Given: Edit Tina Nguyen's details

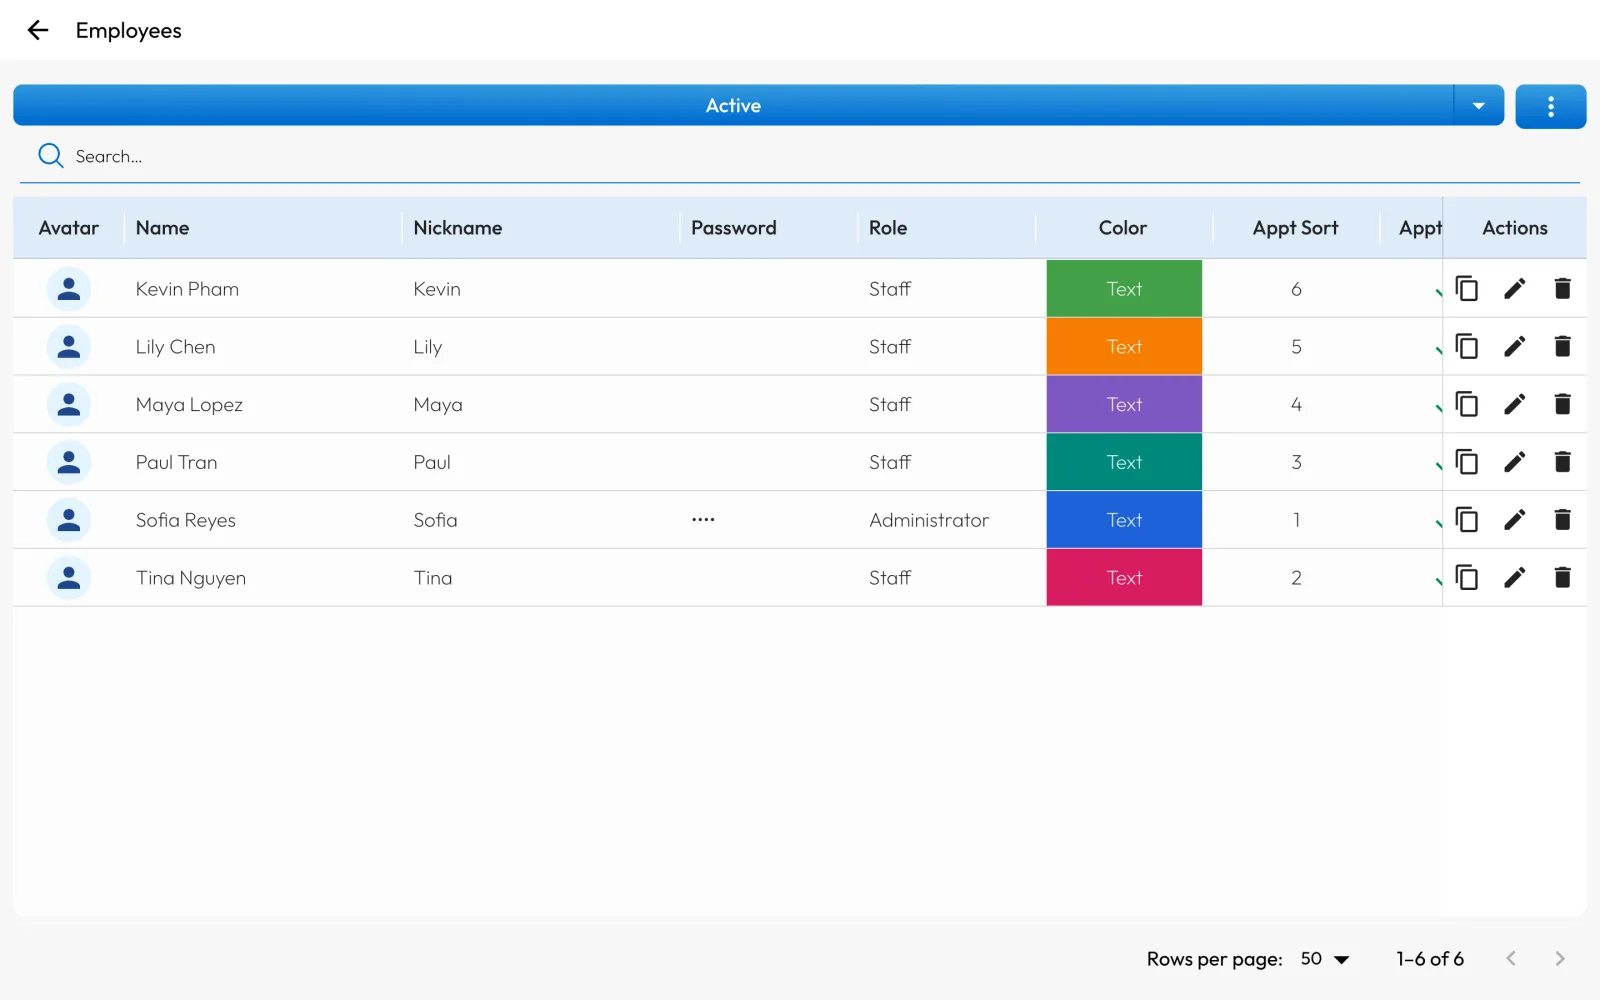Looking at the screenshot, I should pyautogui.click(x=1515, y=578).
